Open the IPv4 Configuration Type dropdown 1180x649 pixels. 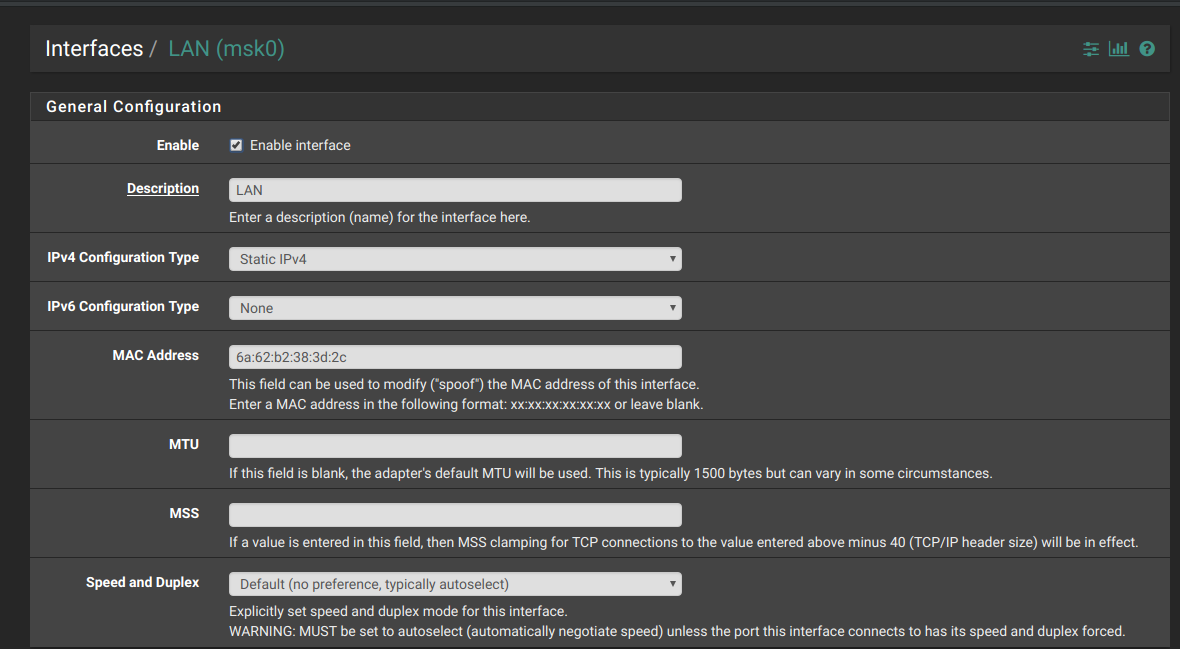coord(455,259)
